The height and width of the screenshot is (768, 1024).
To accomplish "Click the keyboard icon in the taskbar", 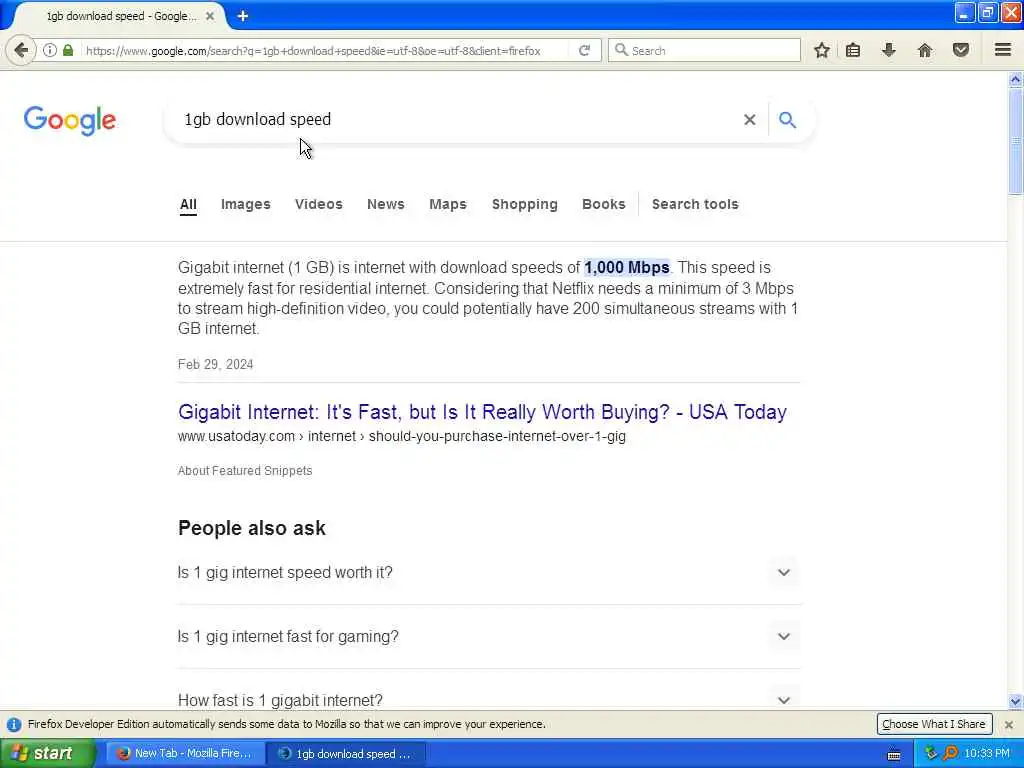I will click(894, 755).
